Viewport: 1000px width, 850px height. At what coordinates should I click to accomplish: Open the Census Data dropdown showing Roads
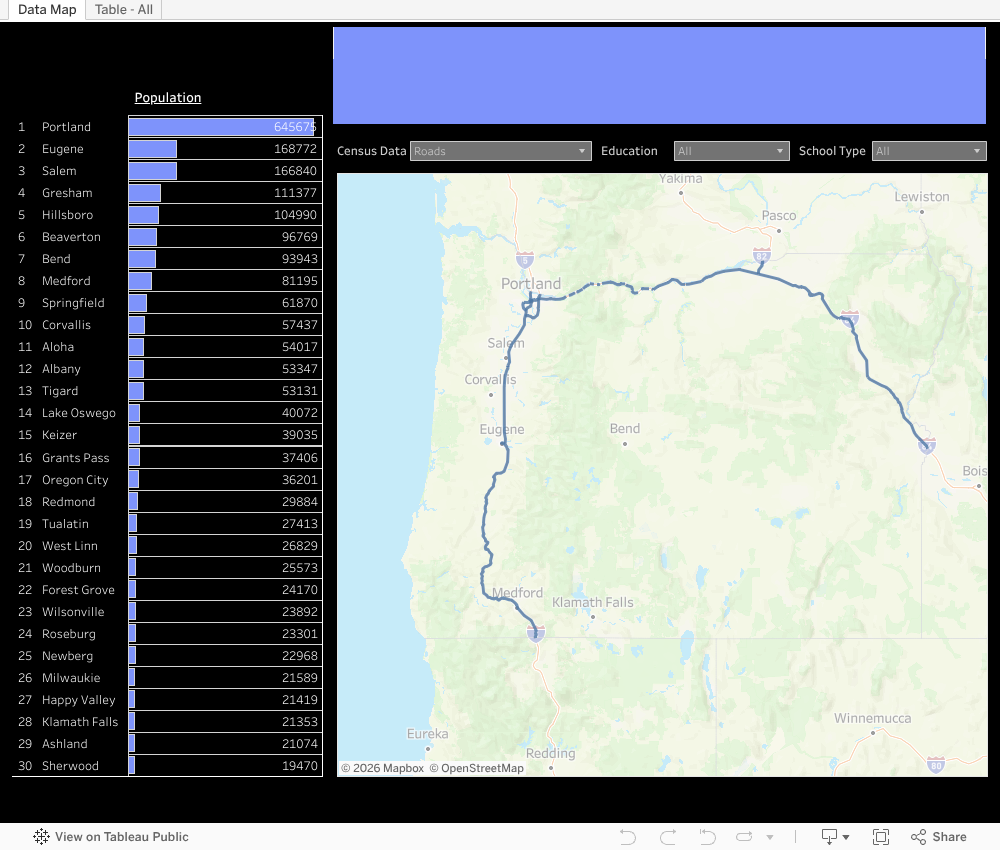(x=500, y=150)
